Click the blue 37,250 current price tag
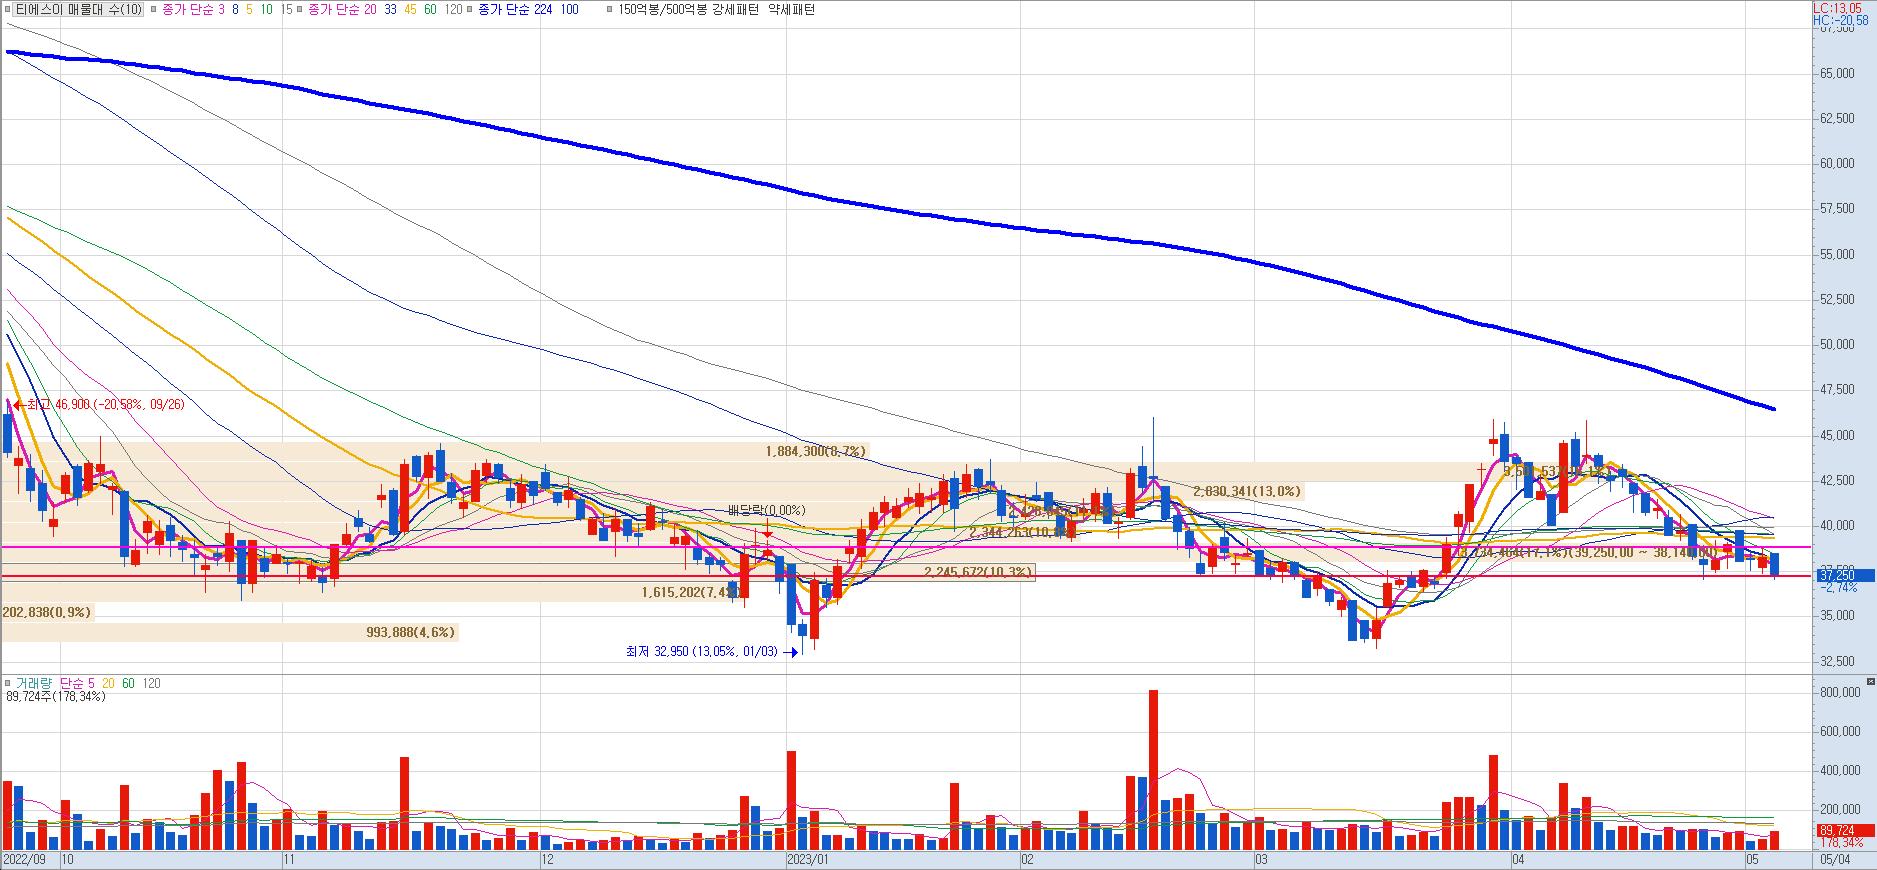 tap(1845, 575)
